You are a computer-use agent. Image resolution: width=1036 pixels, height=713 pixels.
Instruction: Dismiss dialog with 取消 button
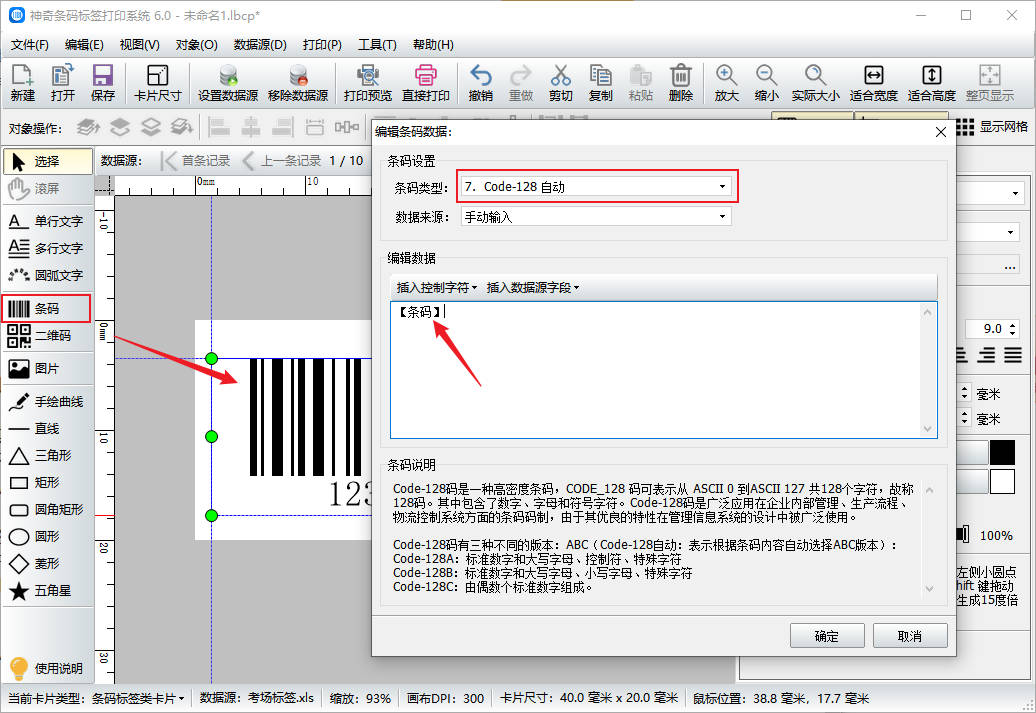coord(910,636)
